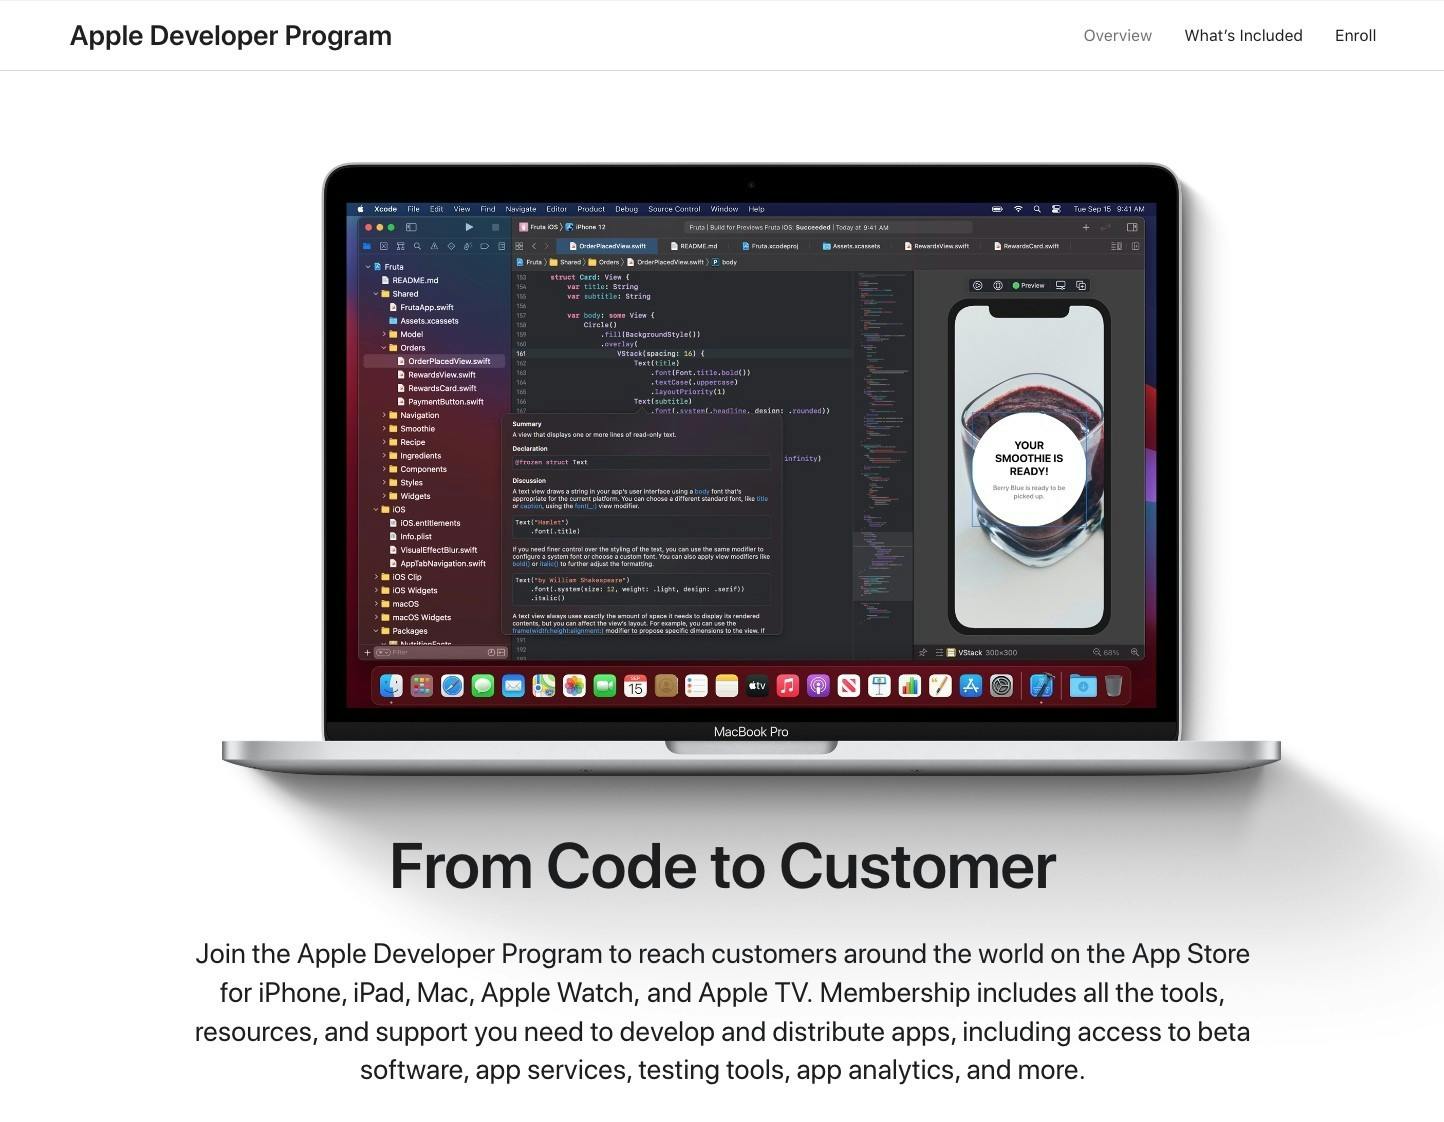Open the Product menu
Image resolution: width=1444 pixels, height=1122 pixels.
(591, 209)
